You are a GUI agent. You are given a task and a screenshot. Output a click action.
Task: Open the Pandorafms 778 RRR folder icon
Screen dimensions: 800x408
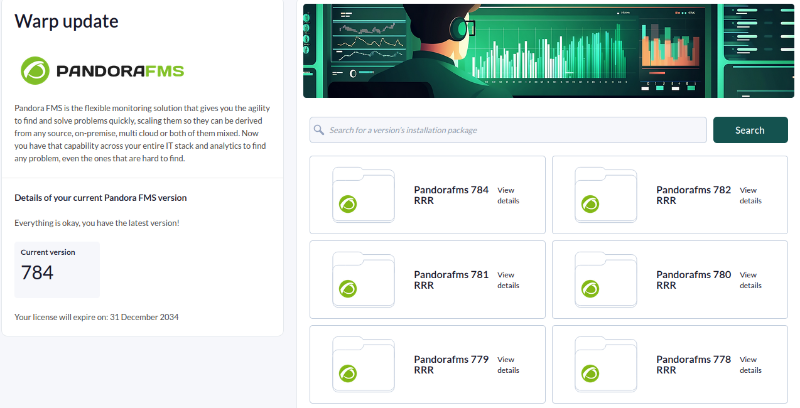(606, 365)
